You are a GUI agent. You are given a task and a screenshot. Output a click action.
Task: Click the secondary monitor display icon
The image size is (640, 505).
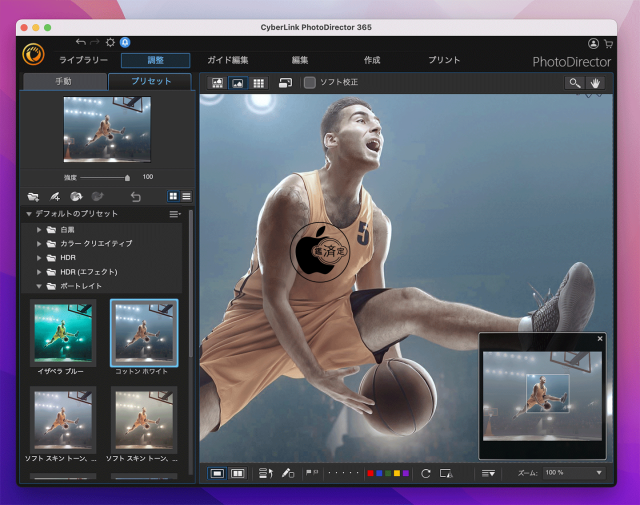[x=285, y=83]
